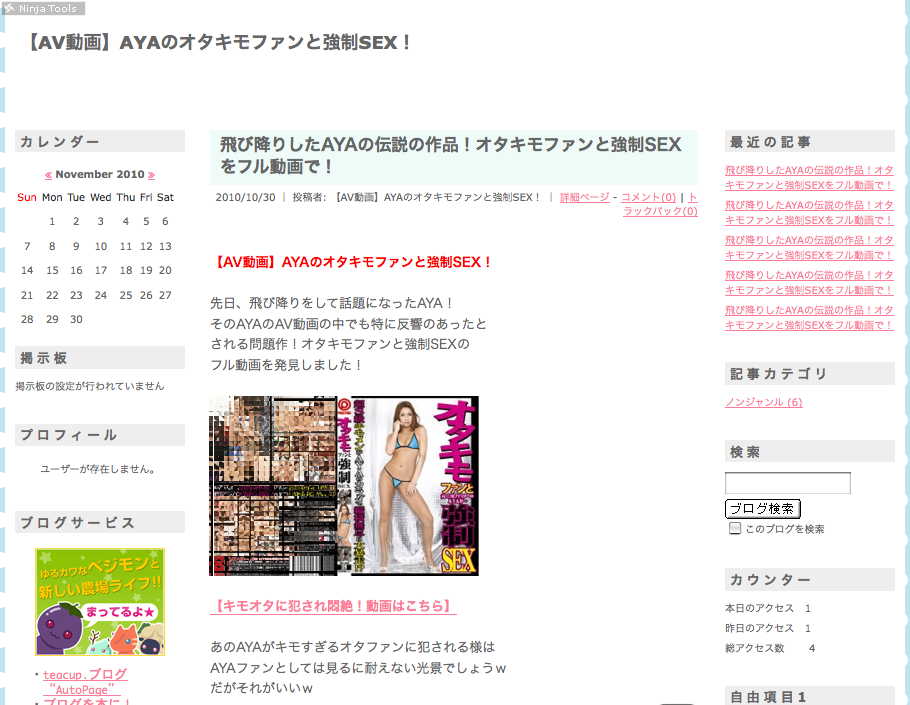Go to next month in calendar
910x705 pixels.
[x=151, y=175]
